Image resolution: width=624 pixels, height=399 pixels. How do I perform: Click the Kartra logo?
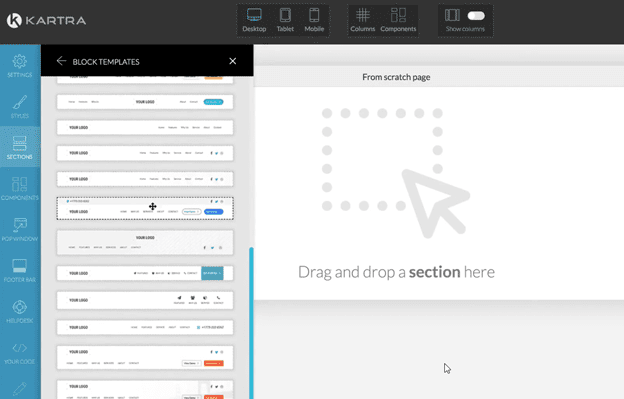point(46,20)
